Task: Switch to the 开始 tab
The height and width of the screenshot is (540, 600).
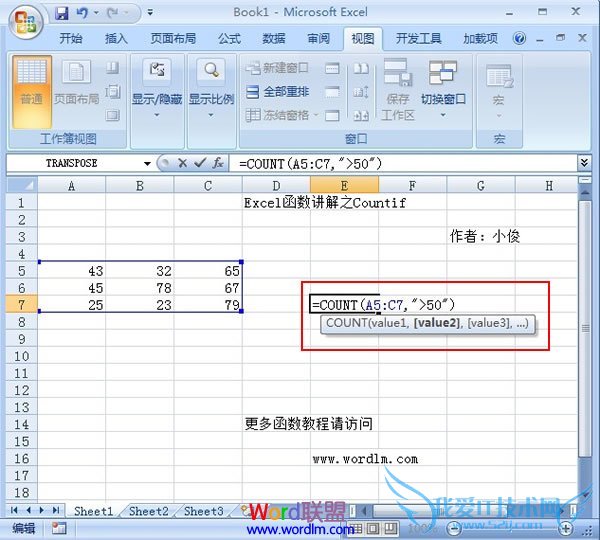Action: point(71,38)
